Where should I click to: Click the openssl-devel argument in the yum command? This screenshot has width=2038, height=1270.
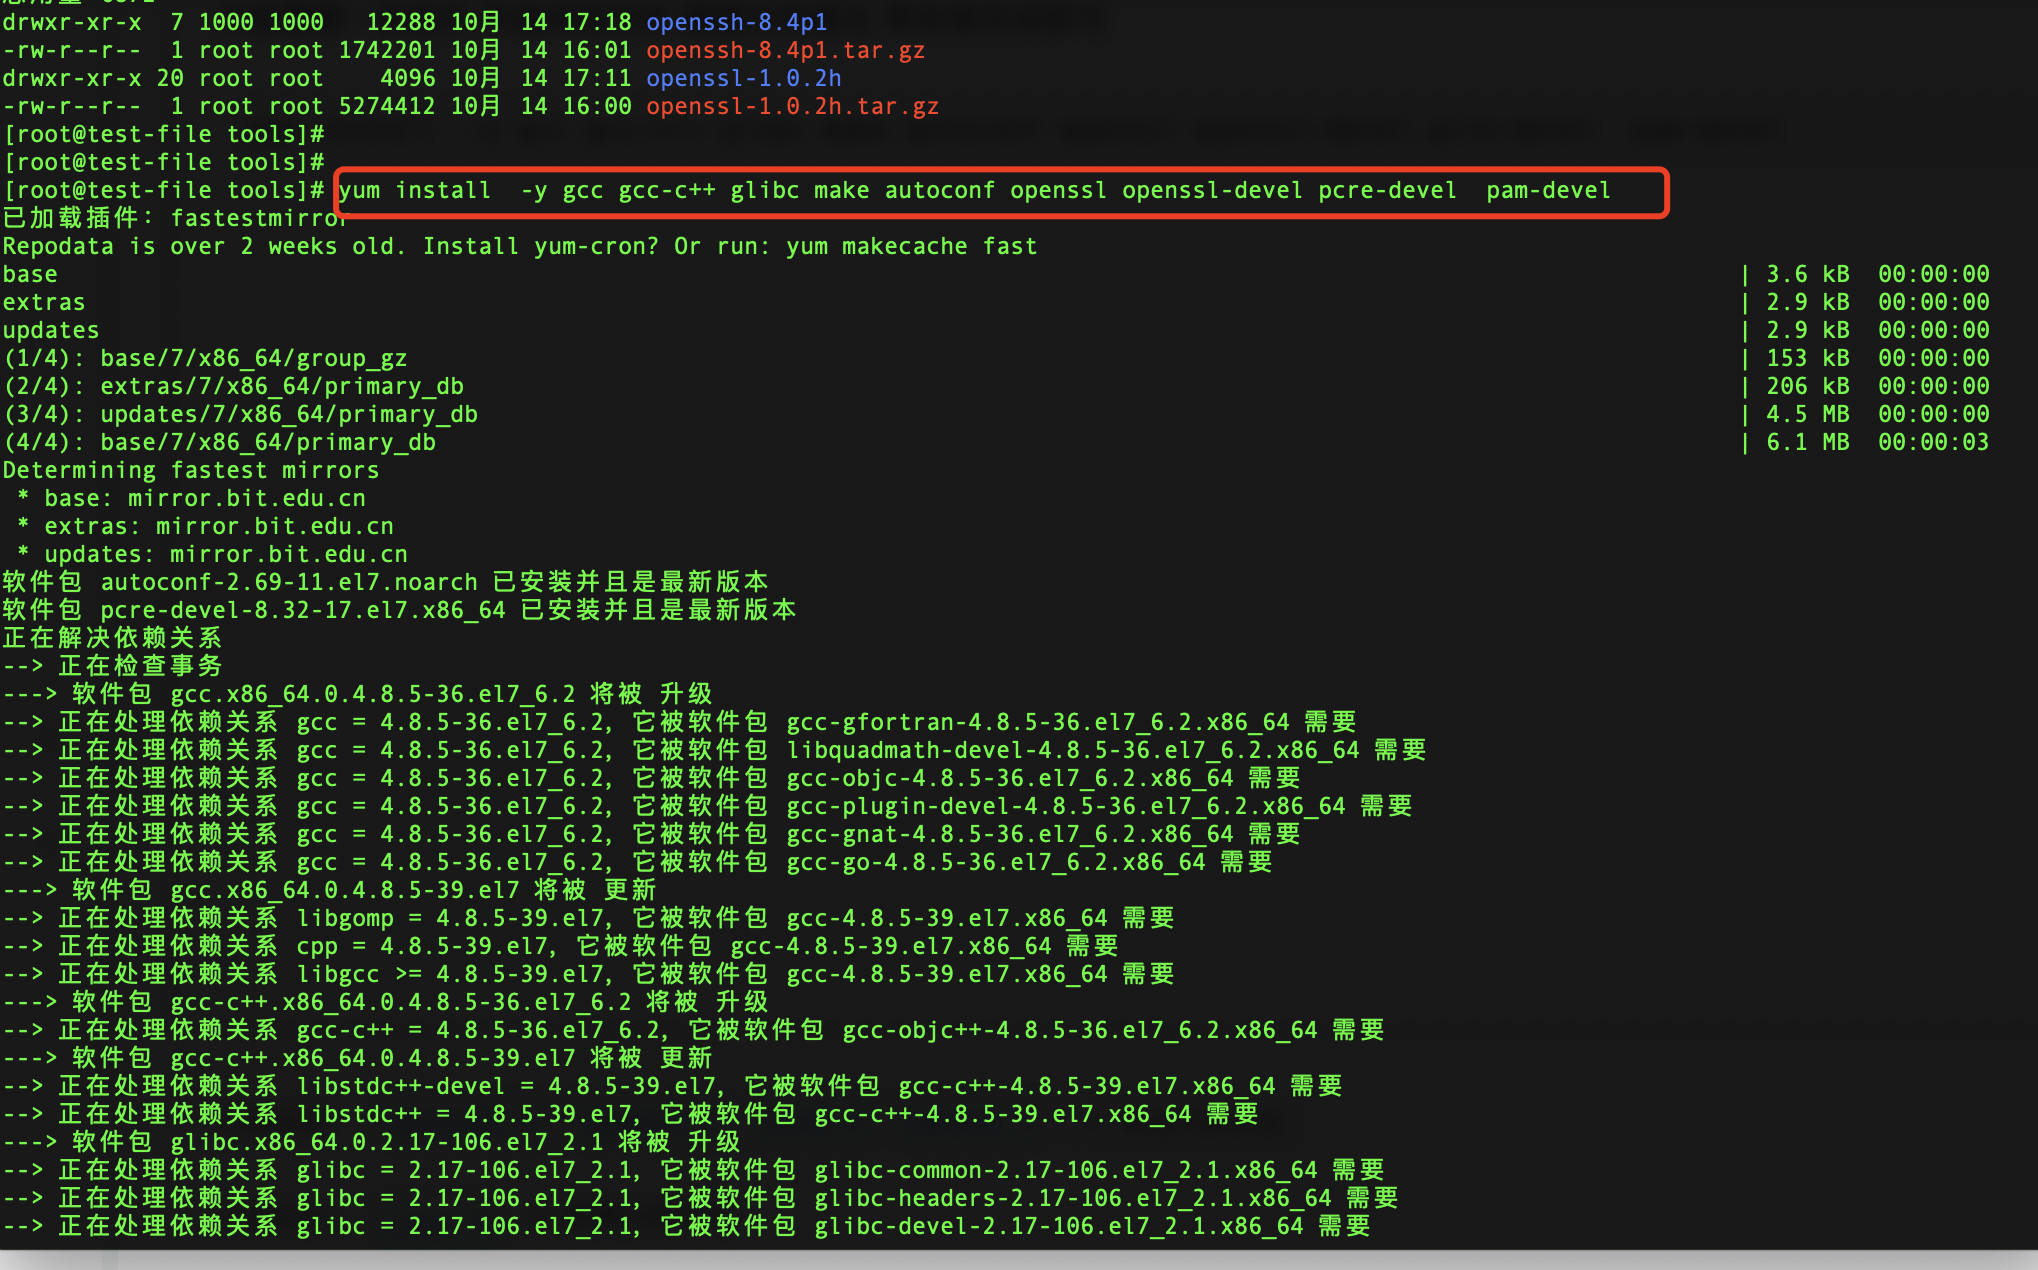click(1211, 191)
